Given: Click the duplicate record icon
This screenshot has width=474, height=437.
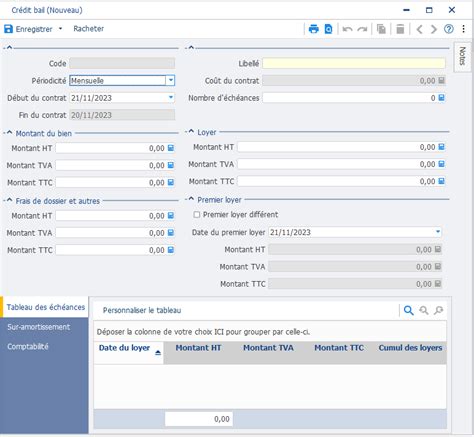Looking at the screenshot, I should coord(381,29).
